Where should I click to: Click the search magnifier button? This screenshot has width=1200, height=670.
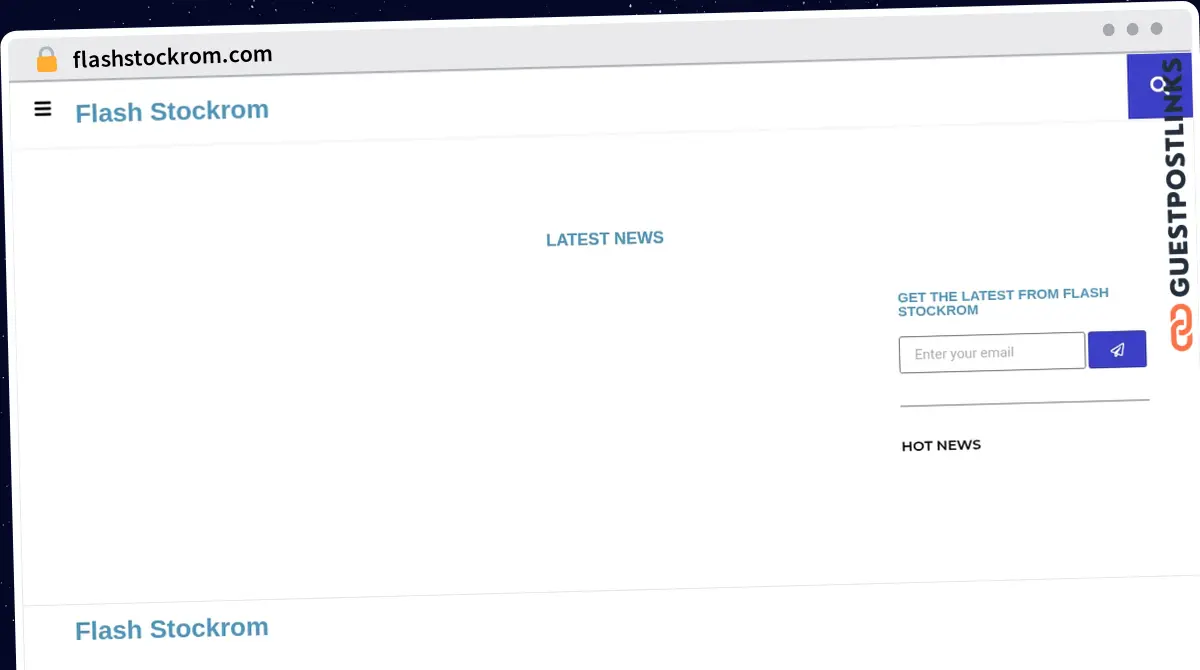1159,86
